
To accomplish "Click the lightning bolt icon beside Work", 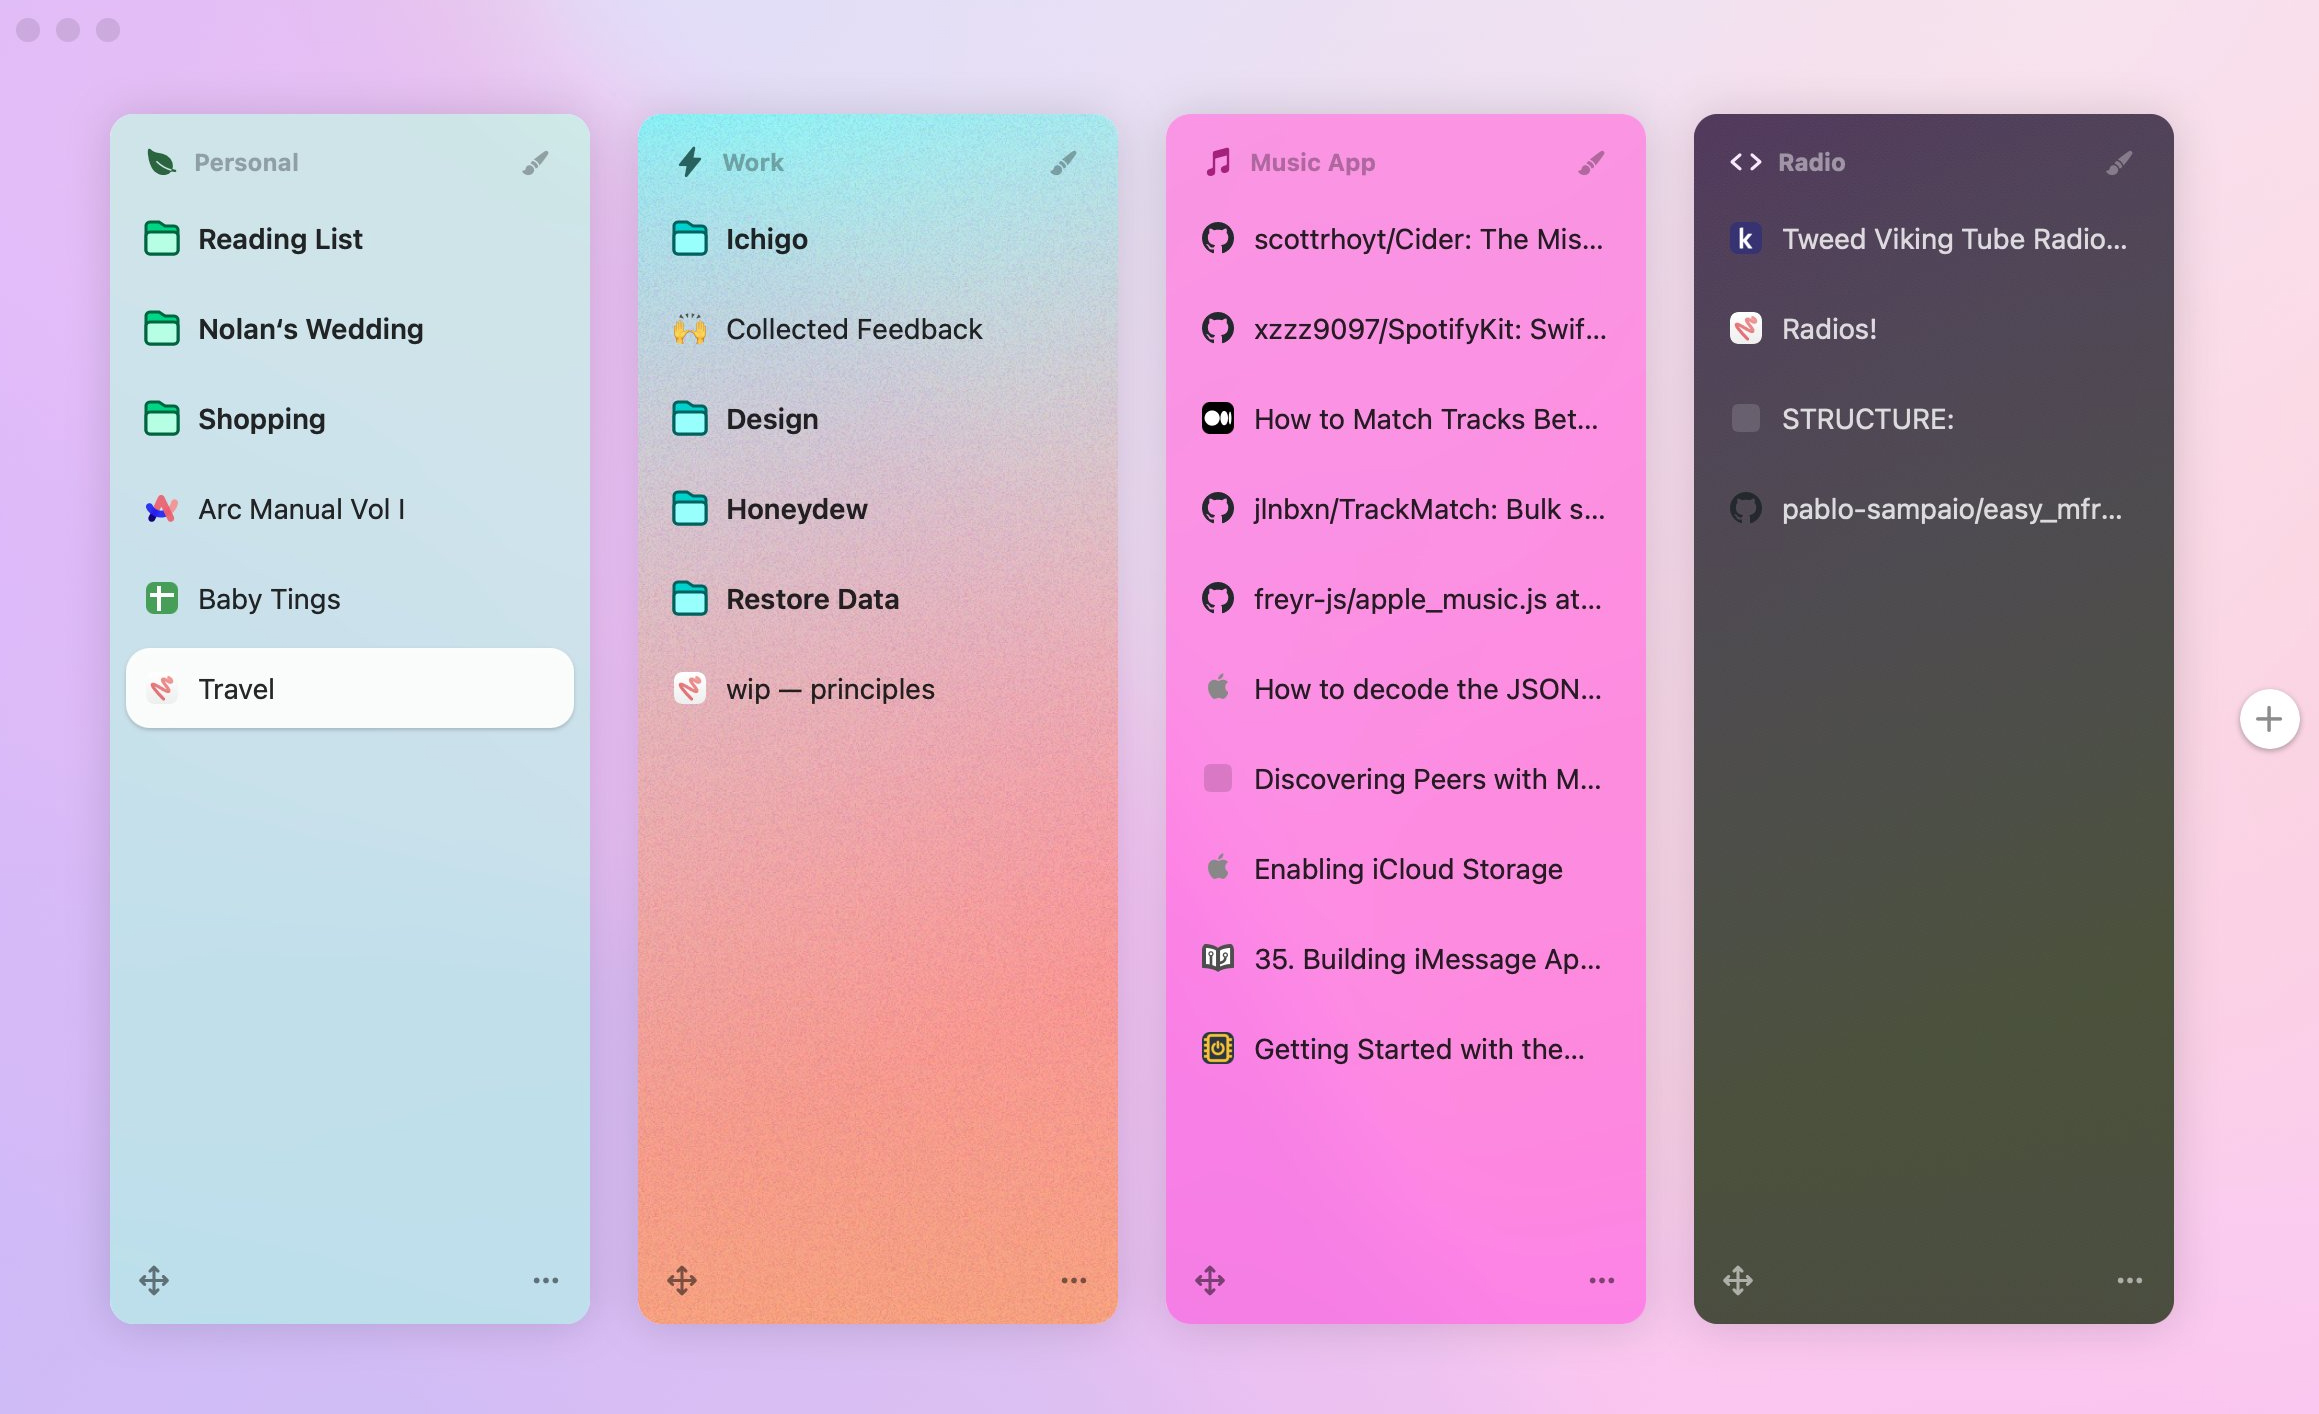I will tap(688, 161).
